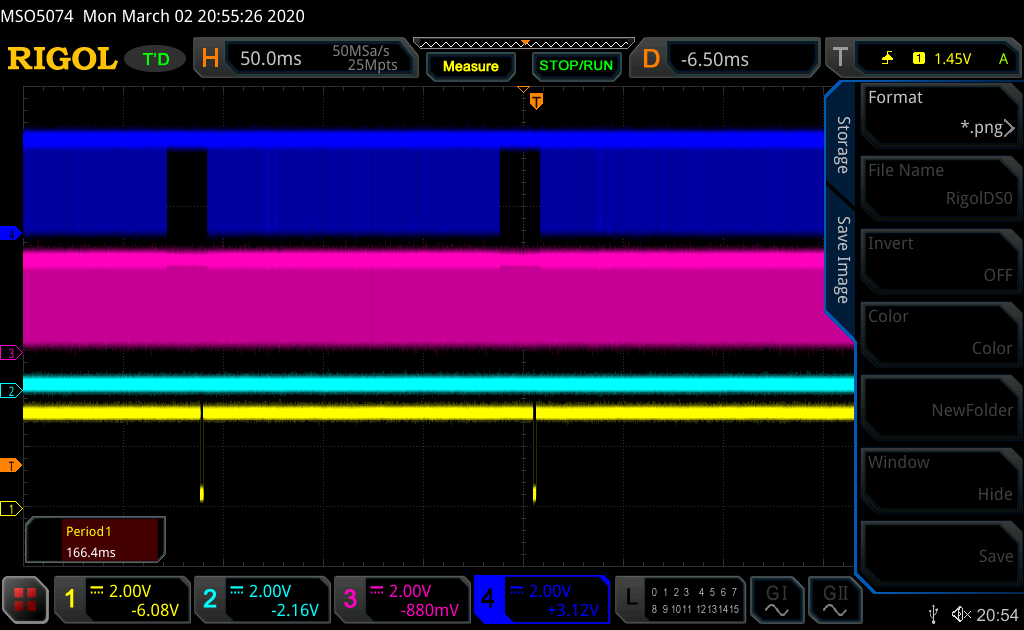Toggle channel 2 cyan button
This screenshot has height=630, width=1024.
click(261, 599)
